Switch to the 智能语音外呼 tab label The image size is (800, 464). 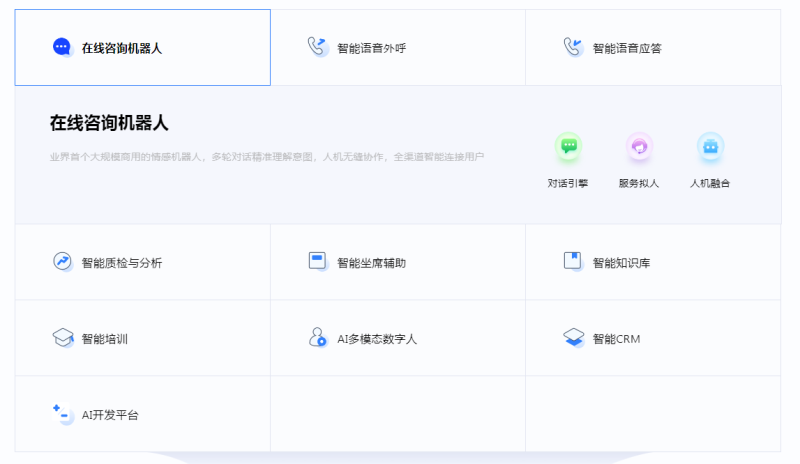coord(372,48)
